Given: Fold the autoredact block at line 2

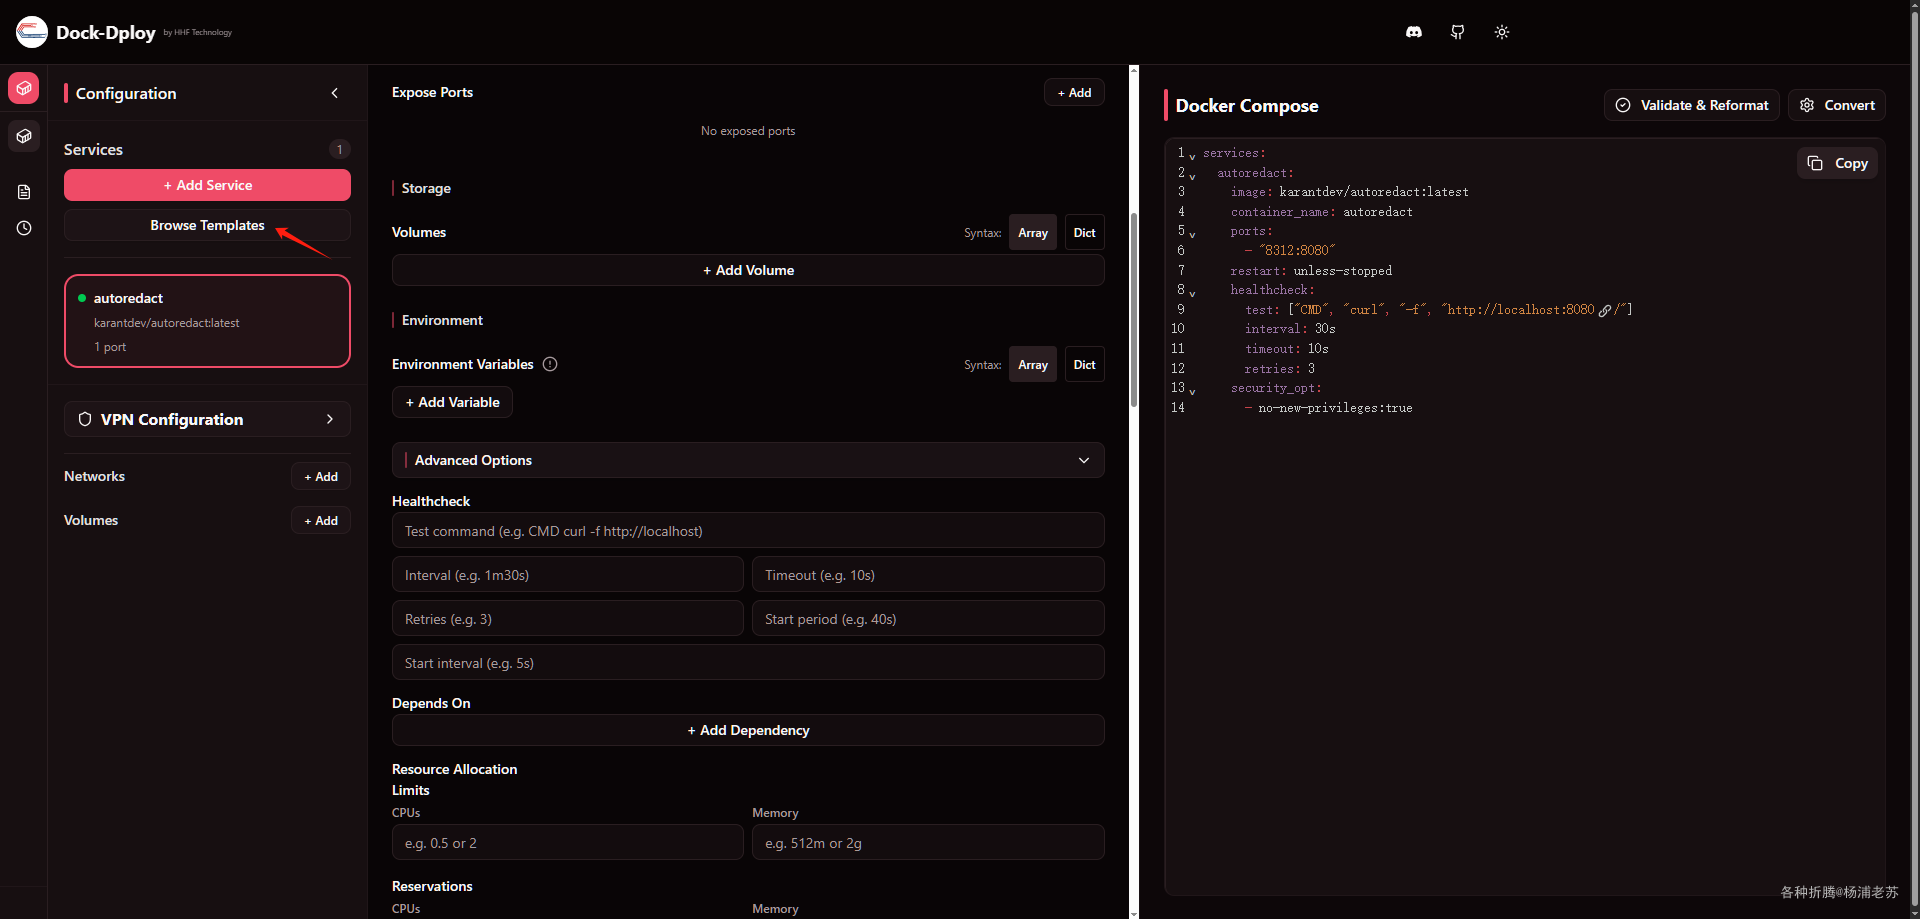Looking at the screenshot, I should click(x=1192, y=176).
